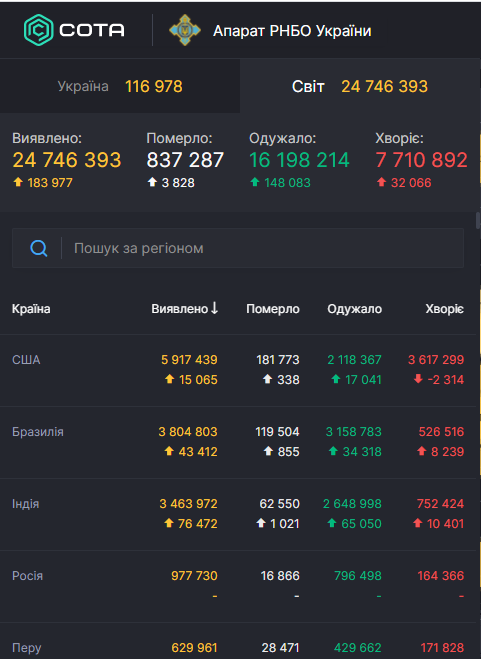Click the РНБО emblem icon
481x659 pixels.
coord(185,30)
